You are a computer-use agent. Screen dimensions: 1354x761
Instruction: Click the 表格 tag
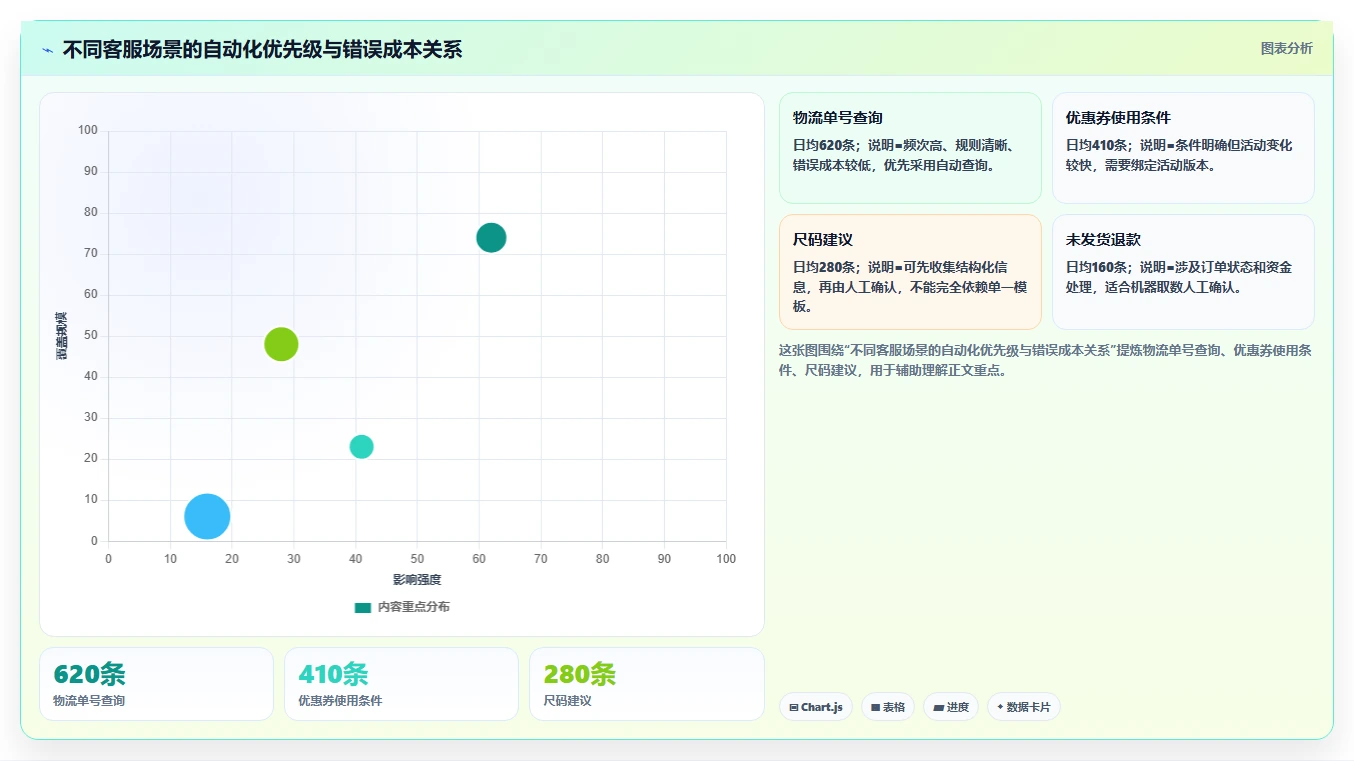pos(888,707)
